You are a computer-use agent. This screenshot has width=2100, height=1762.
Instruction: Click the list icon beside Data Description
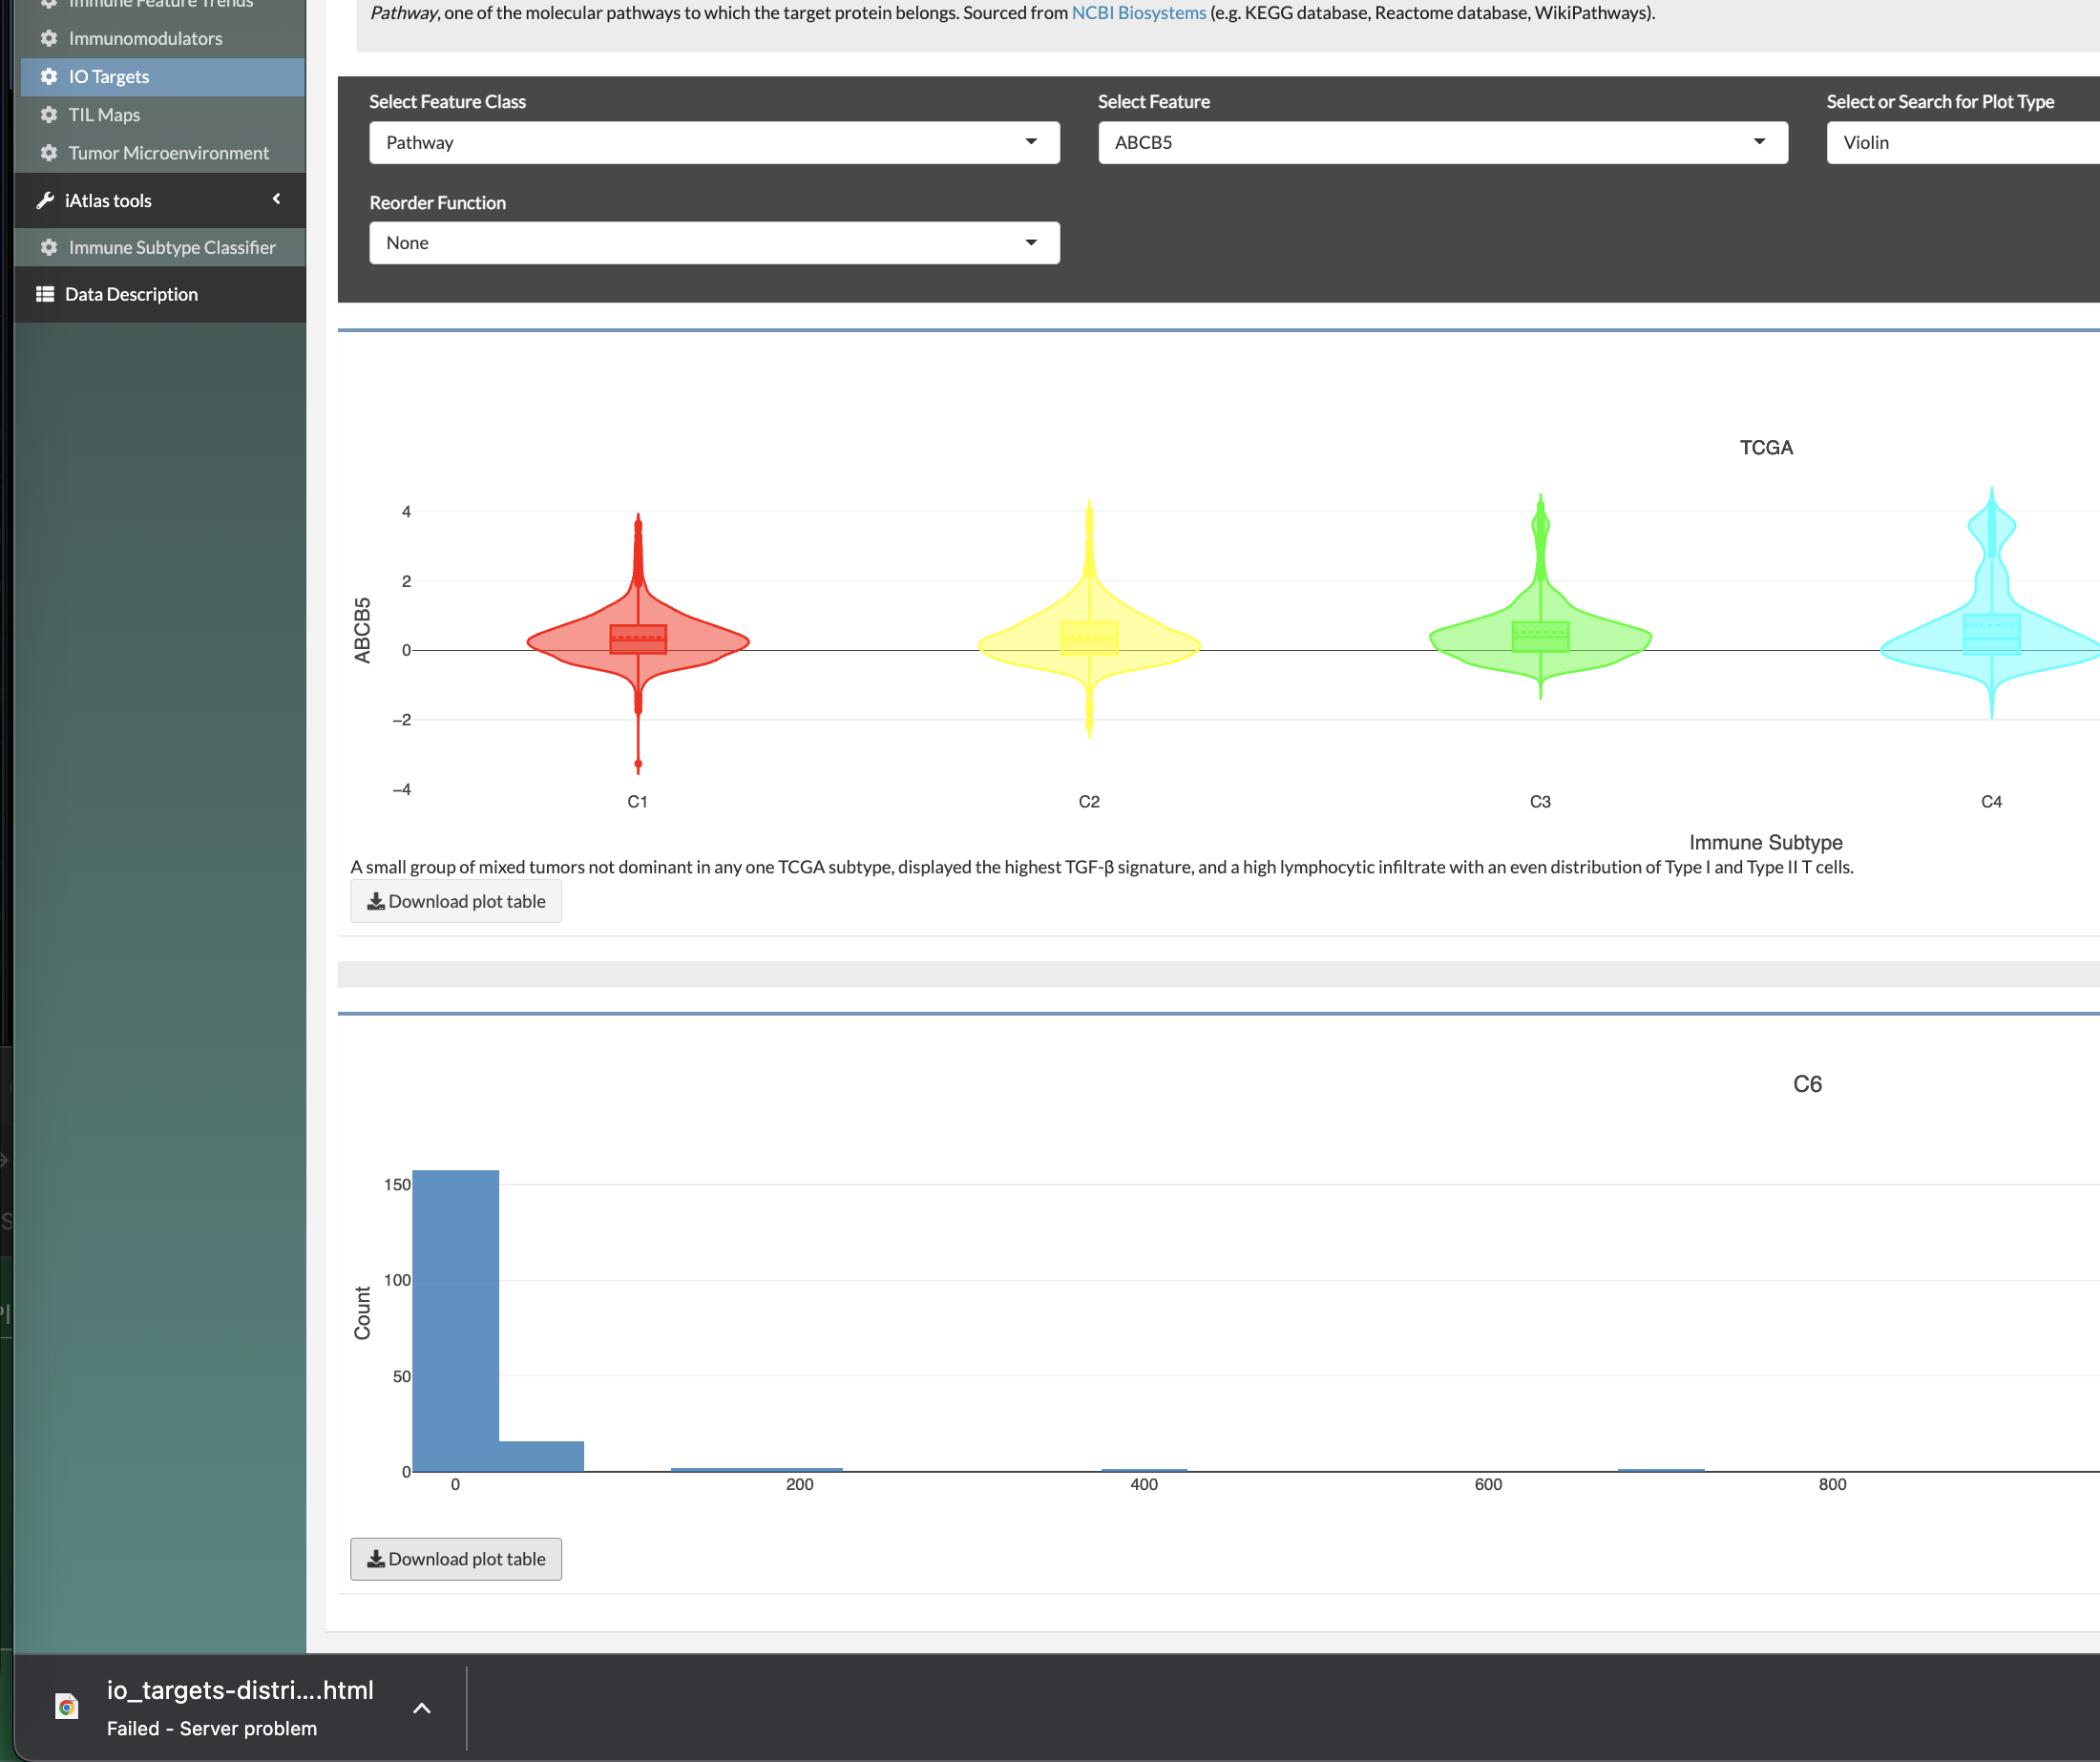[44, 293]
